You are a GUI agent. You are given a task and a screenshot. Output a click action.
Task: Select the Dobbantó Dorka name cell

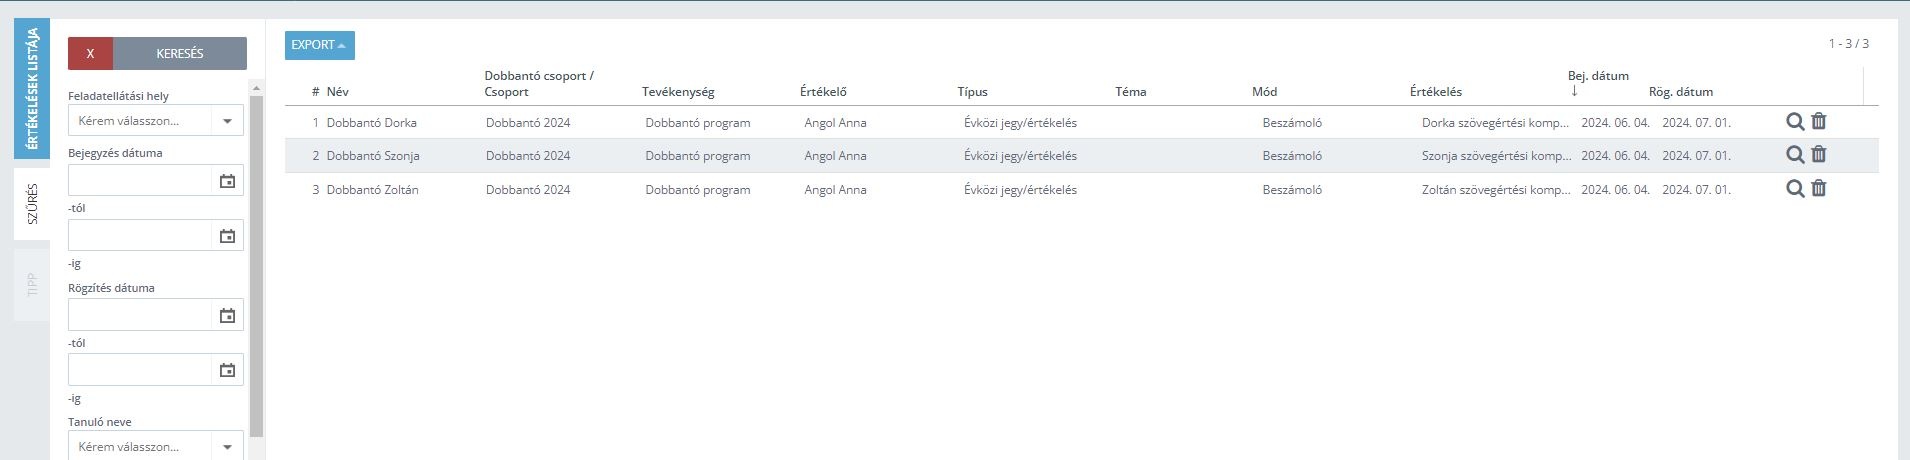tap(371, 123)
